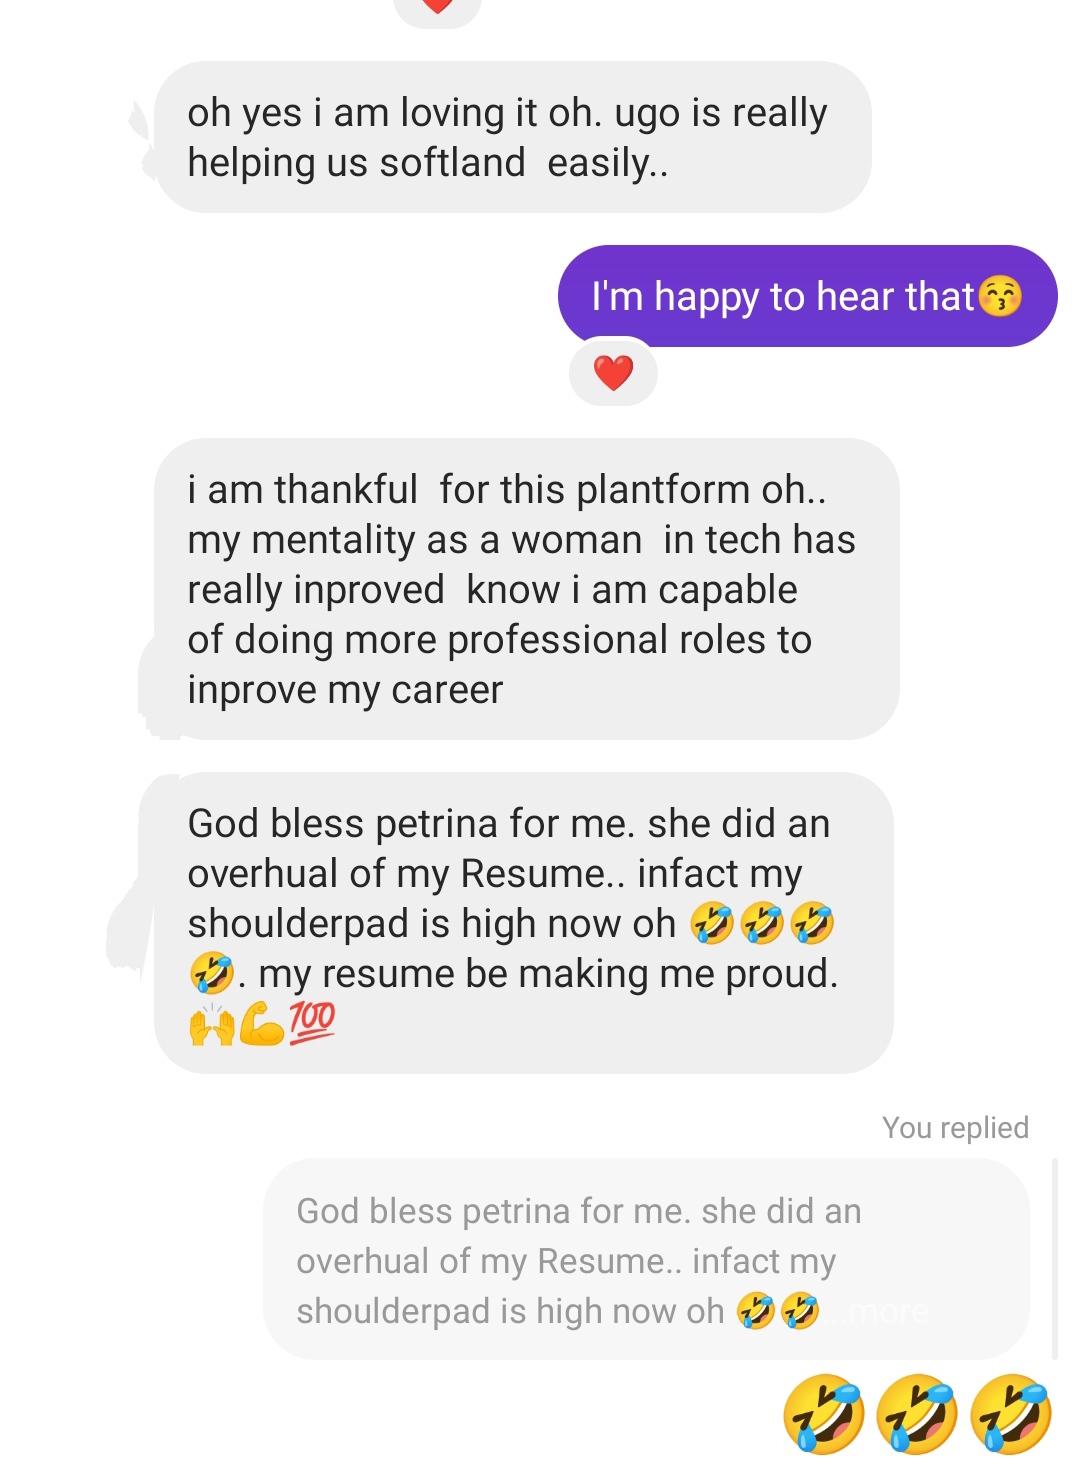Tap the 'You replied' label
The height and width of the screenshot is (1472, 1080).
[x=955, y=1128]
